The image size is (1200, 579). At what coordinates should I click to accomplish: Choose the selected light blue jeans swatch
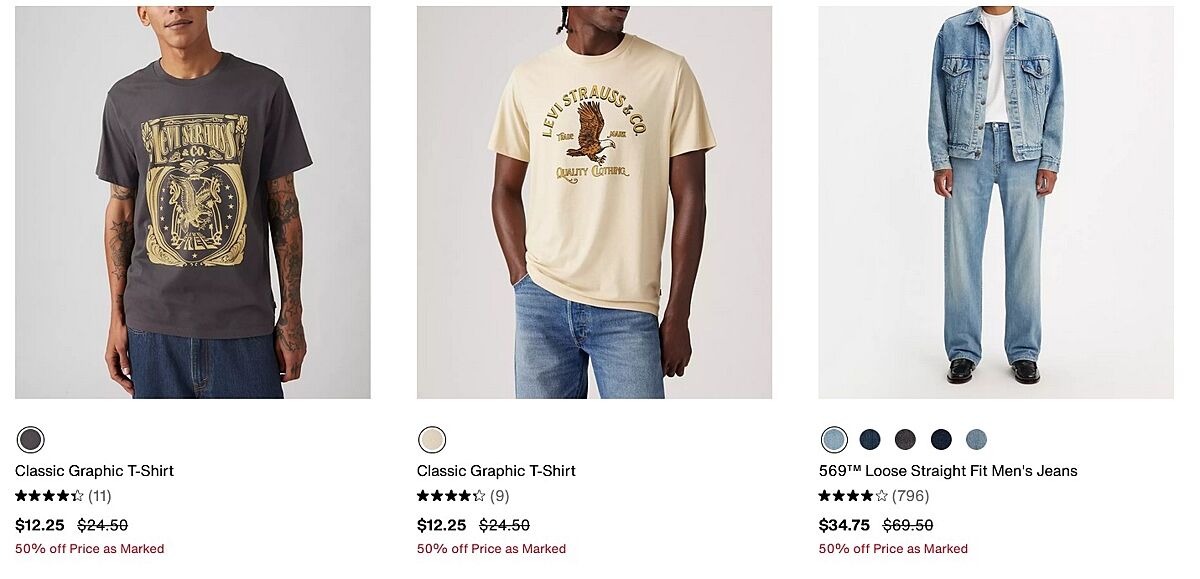(x=834, y=440)
